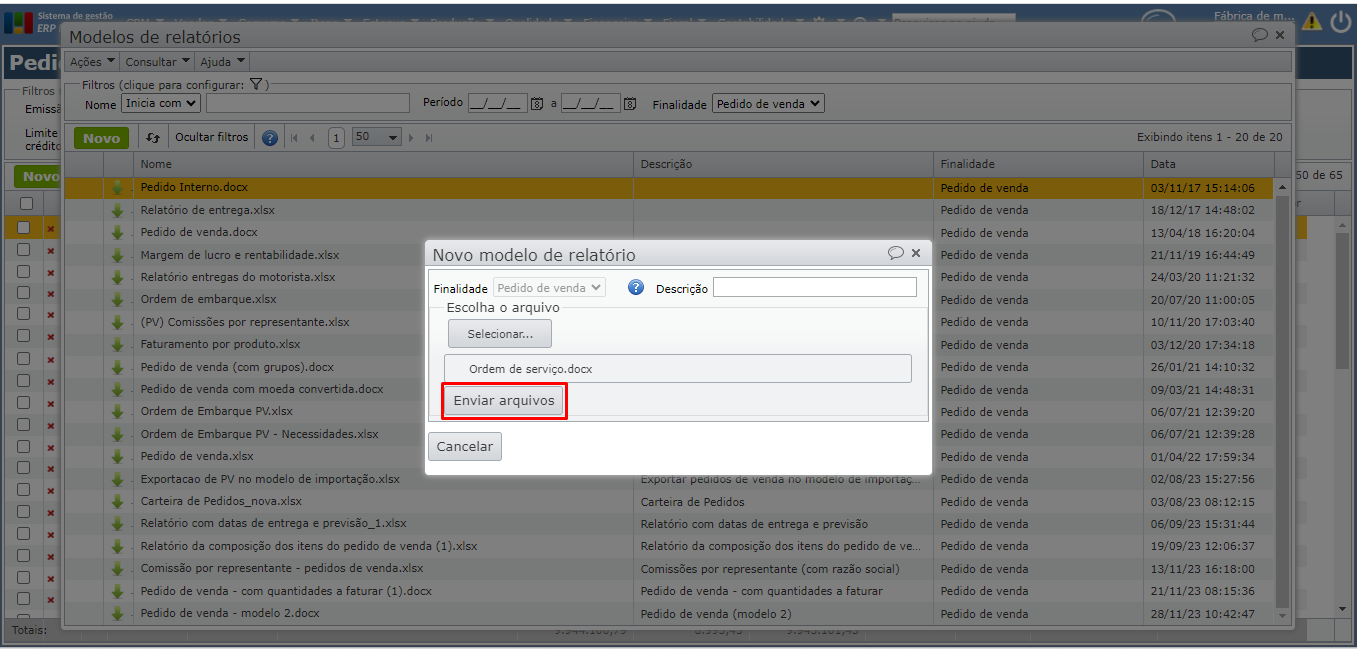The width and height of the screenshot is (1357, 649).
Task: Select row 'Exportacao de PV no modelo de importação.xlsx'
Action: 669,479
